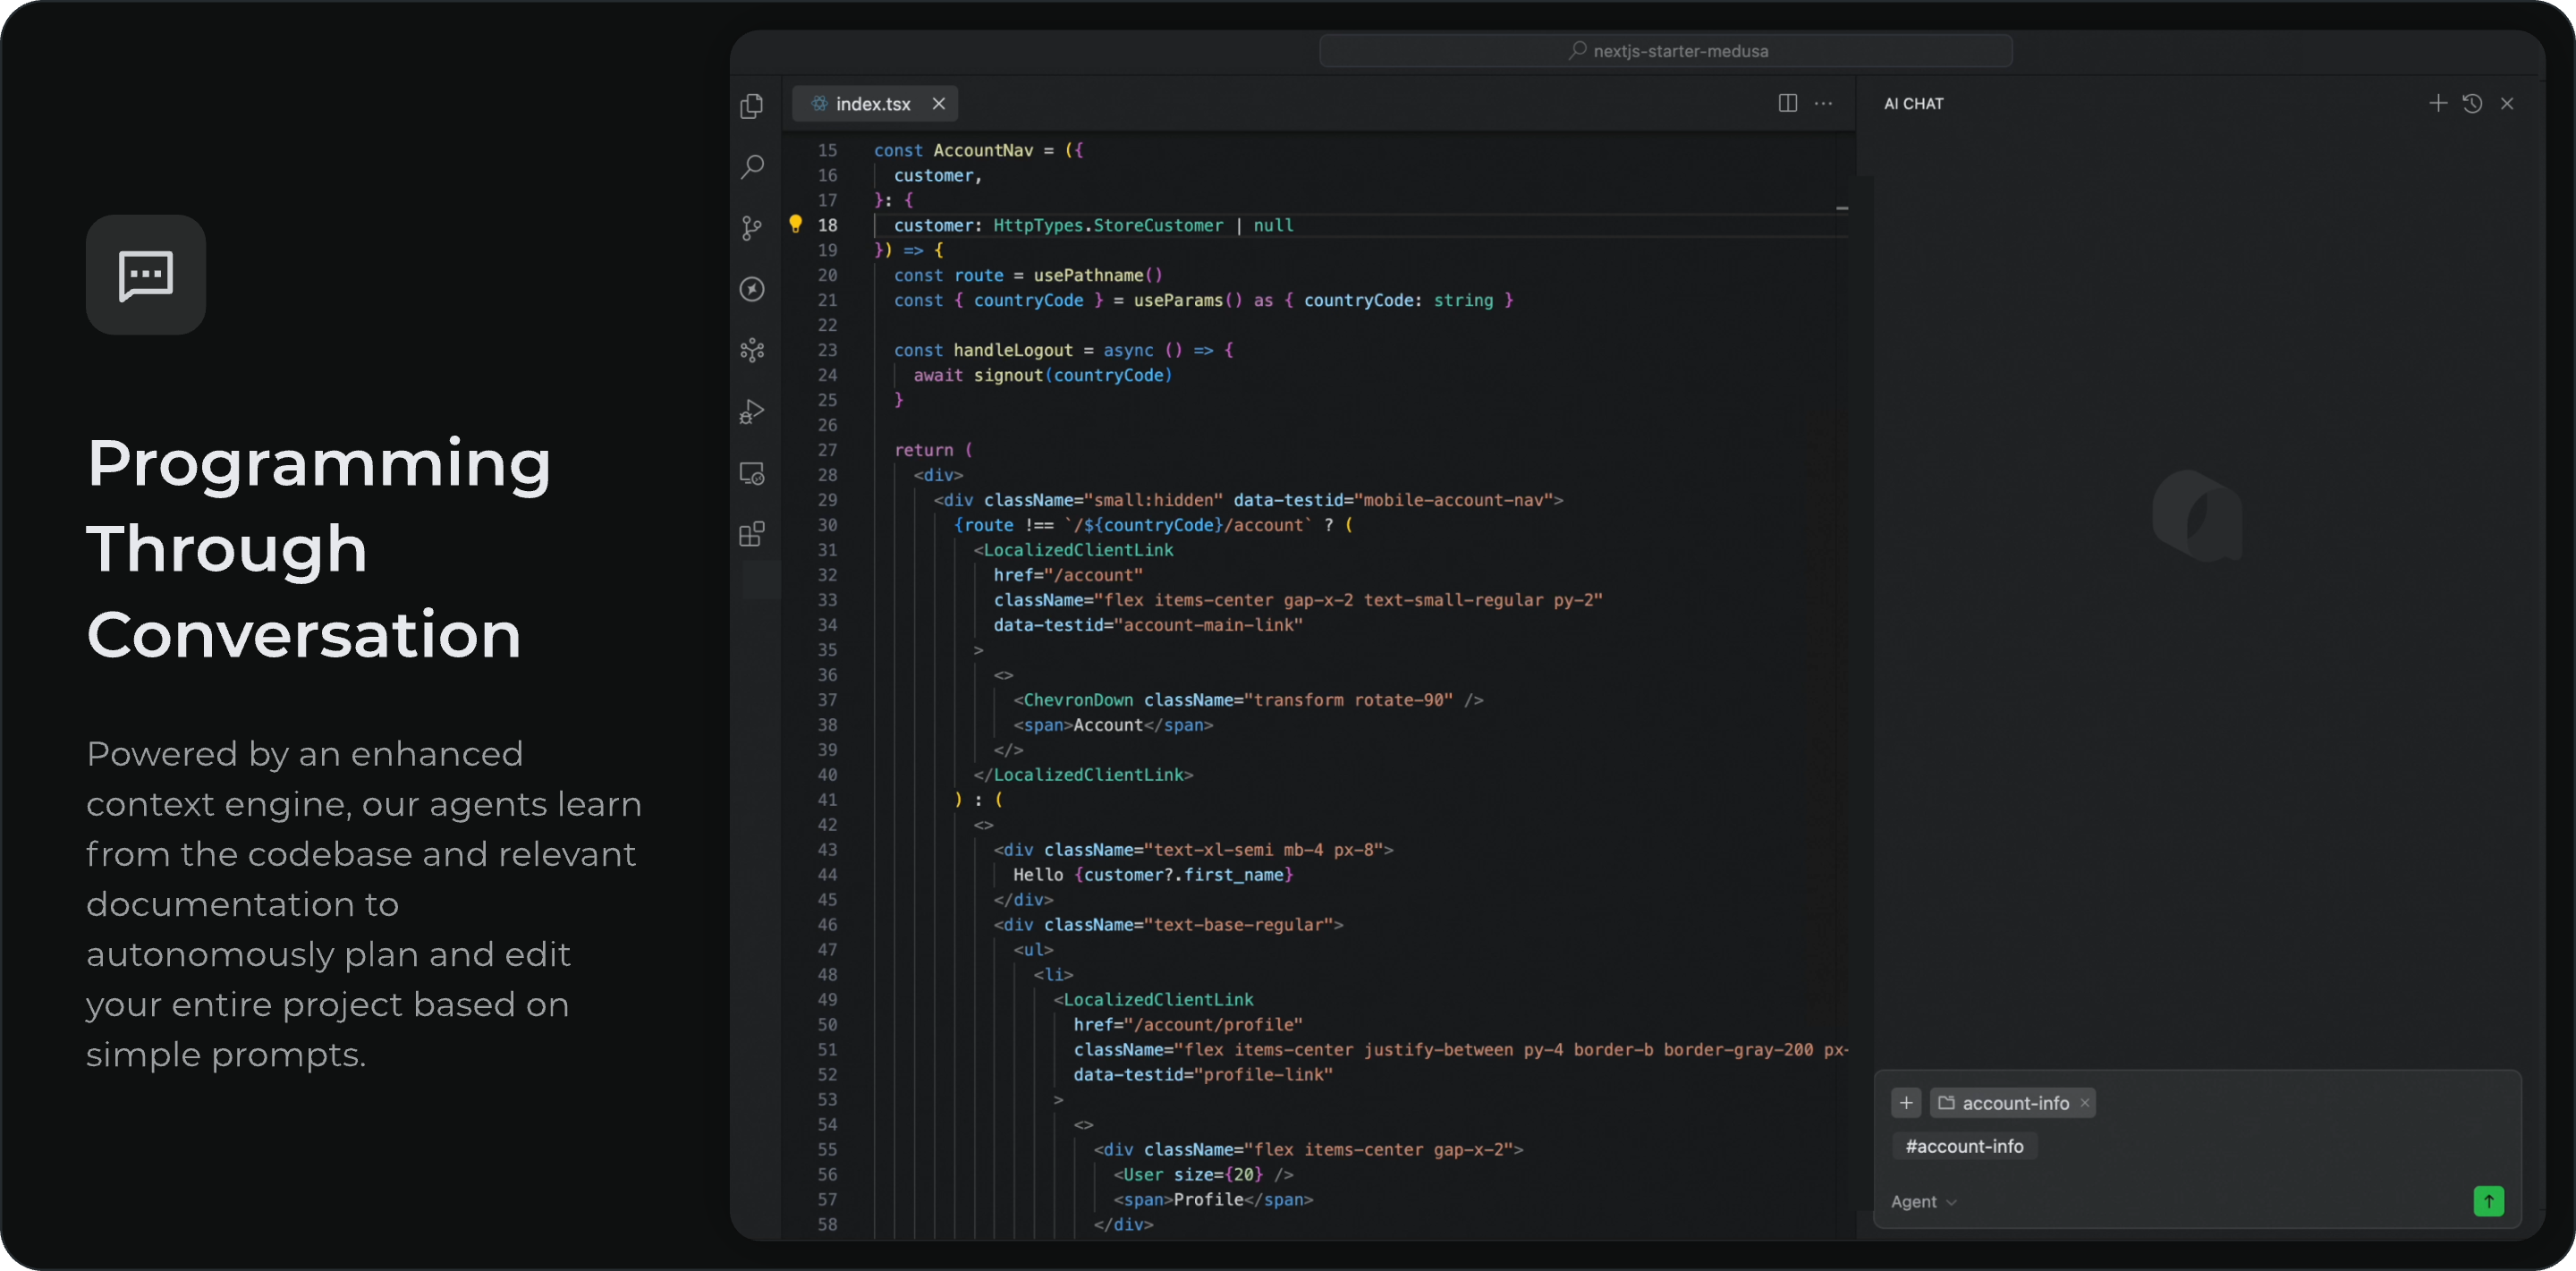2576x1271 pixels.
Task: Open the Remote Explorer monitor icon
Action: coord(752,473)
